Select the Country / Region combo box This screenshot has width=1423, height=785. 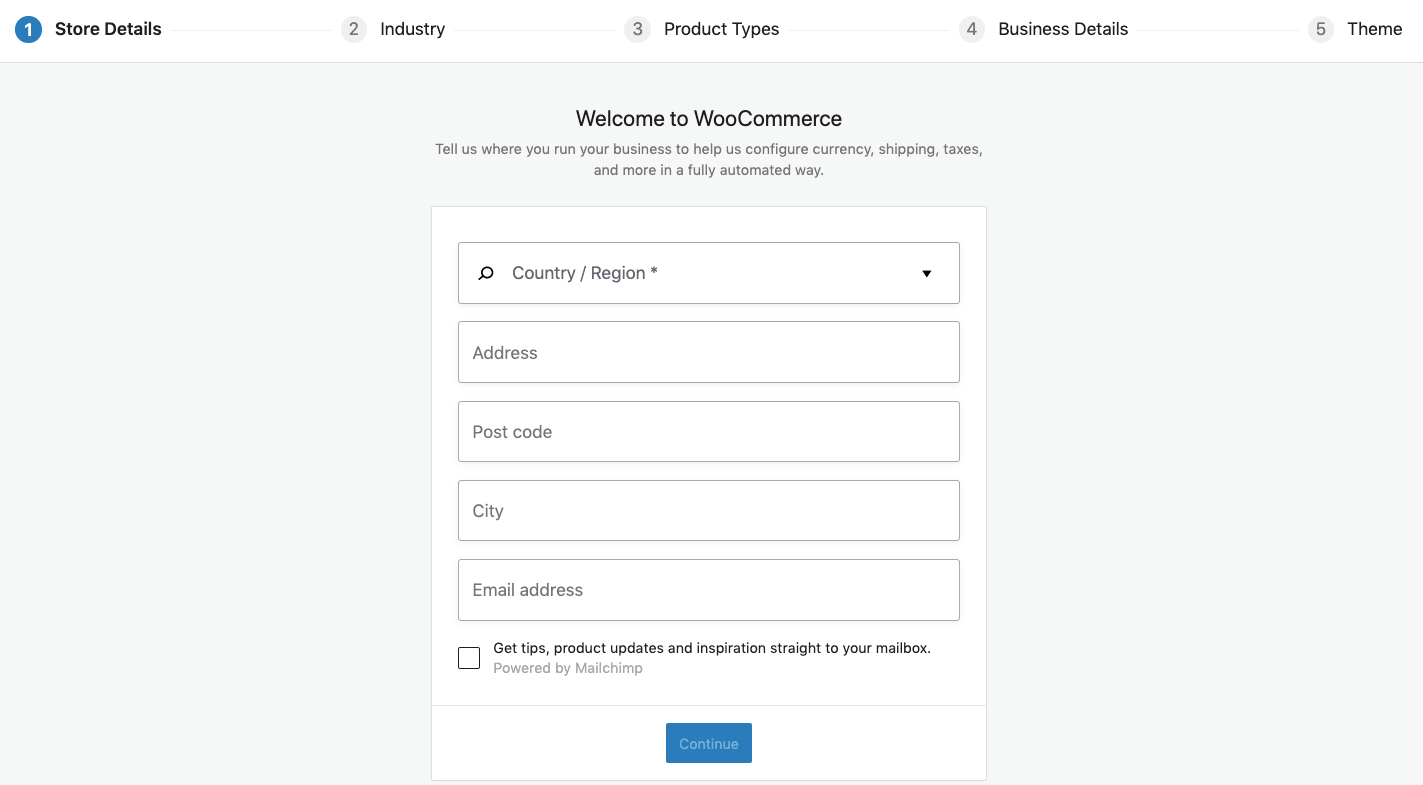pos(709,273)
